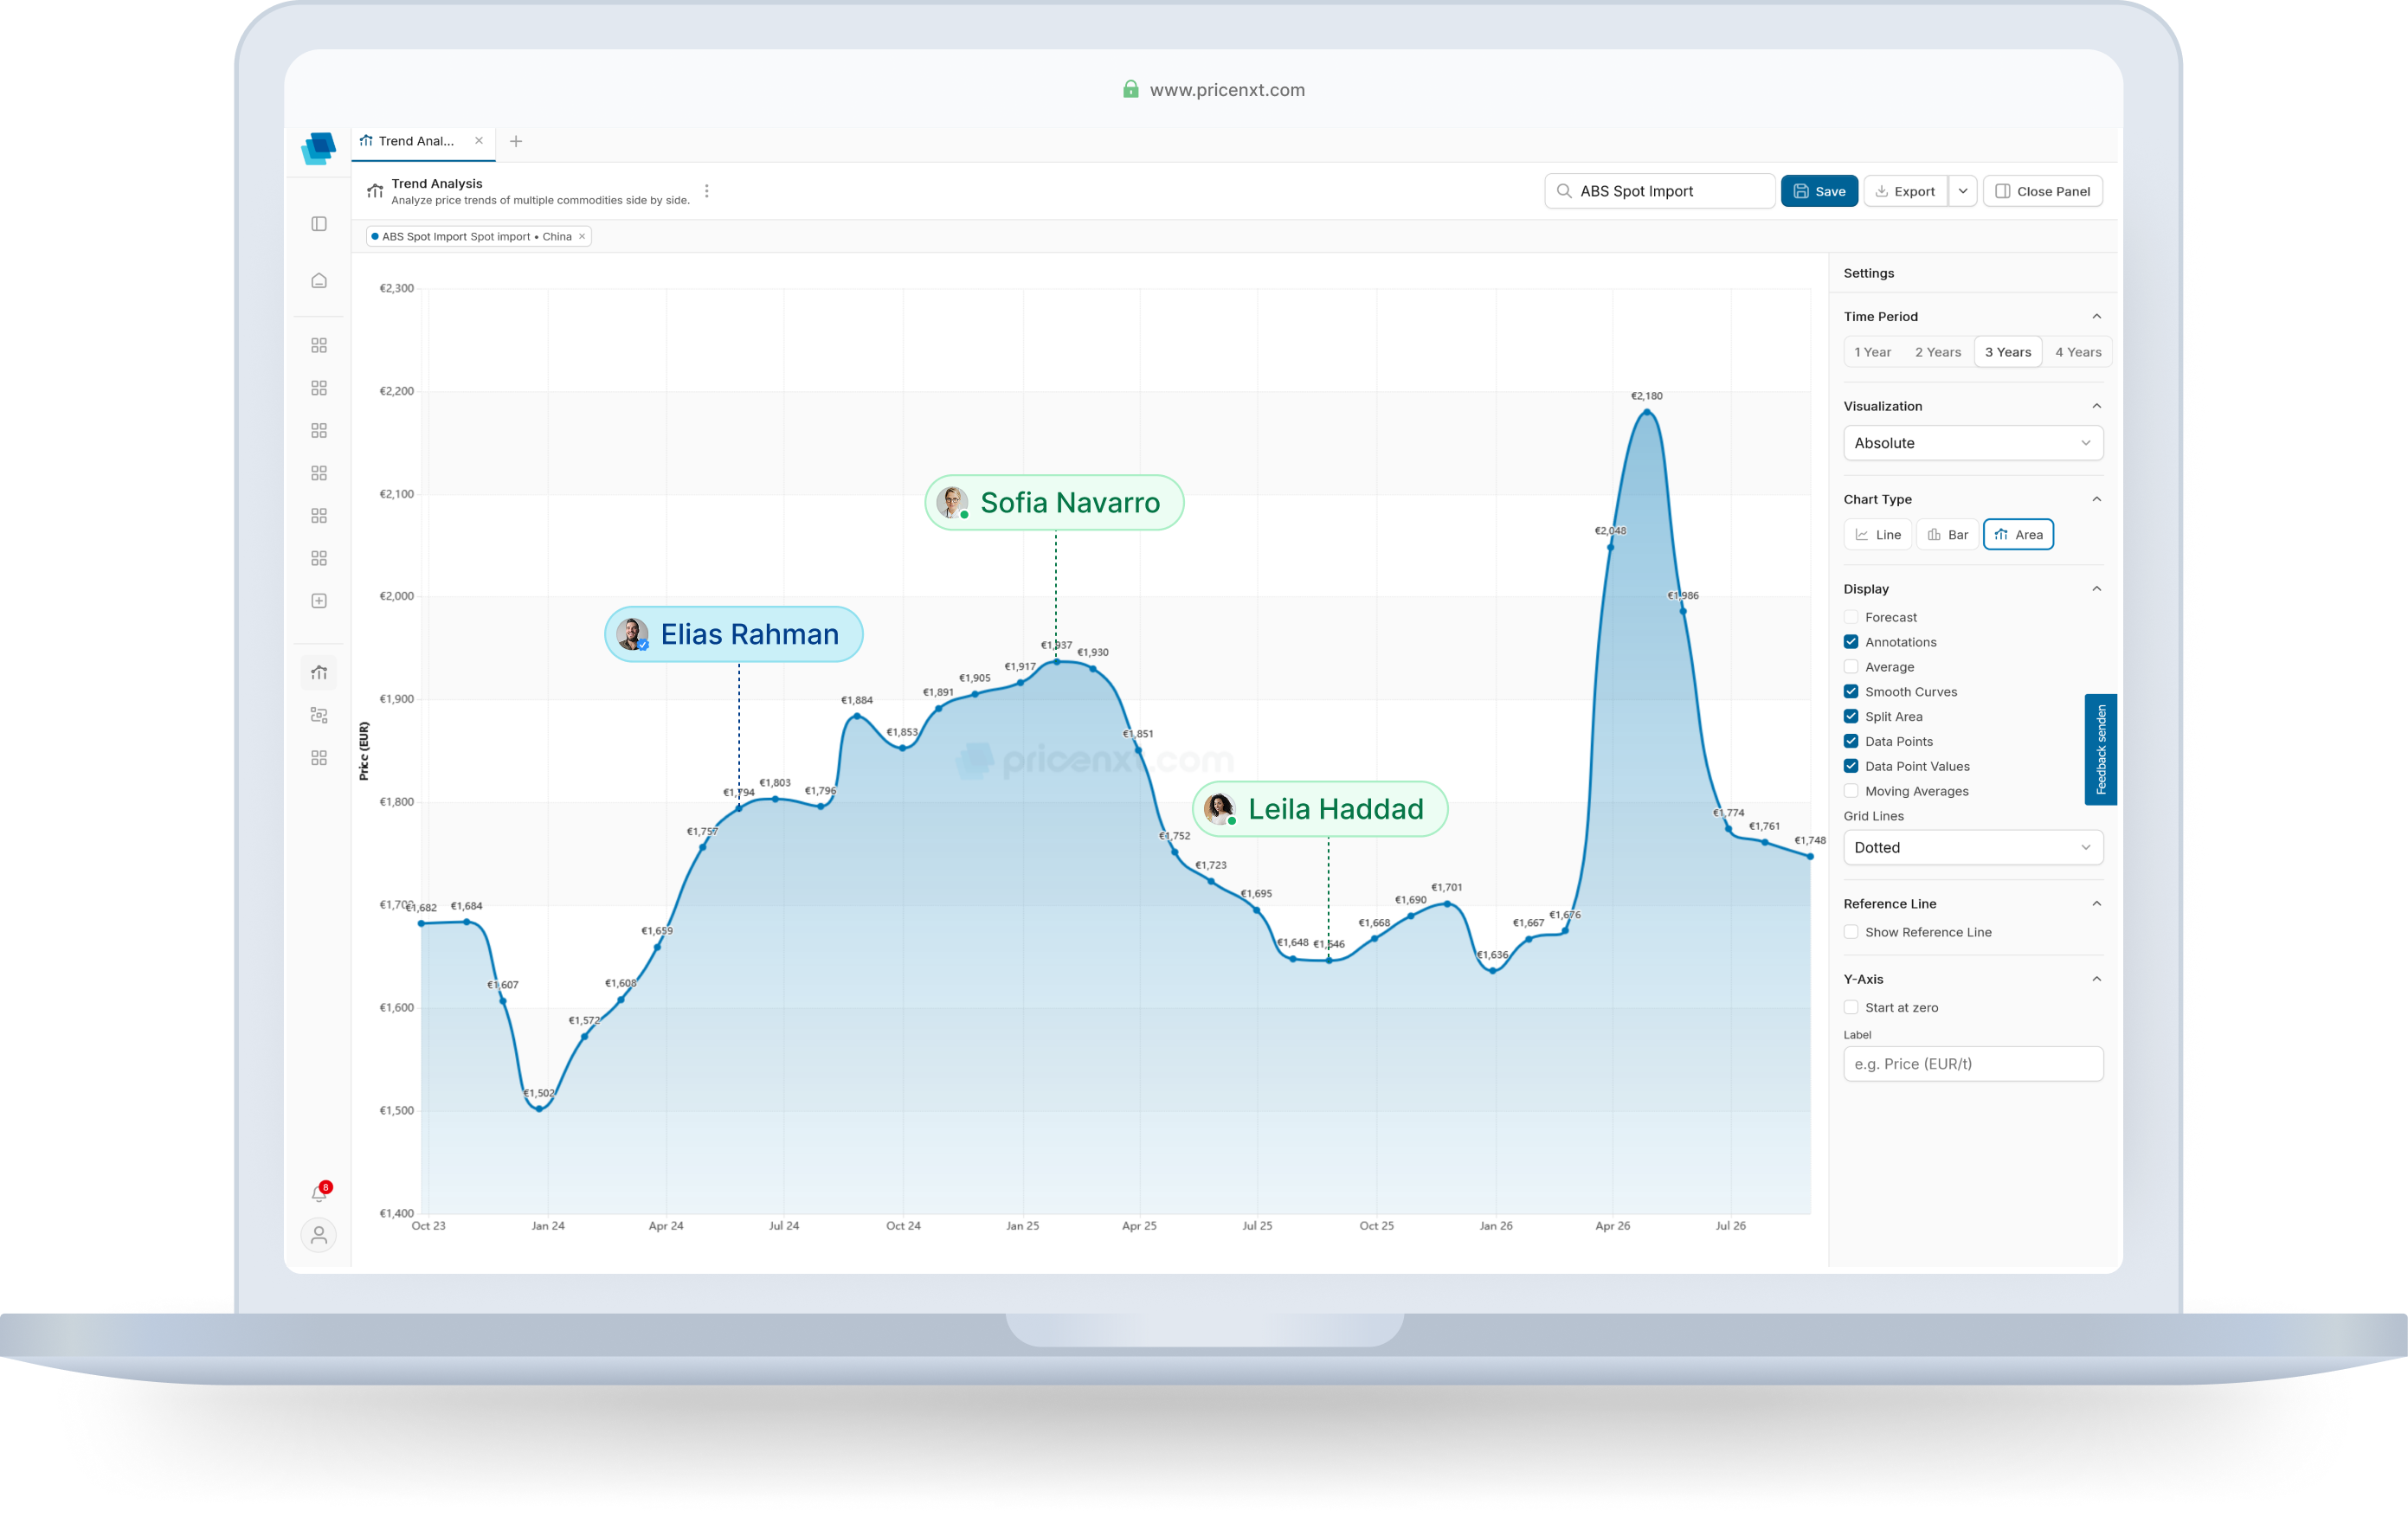Click the Export button

pyautogui.click(x=1905, y=191)
